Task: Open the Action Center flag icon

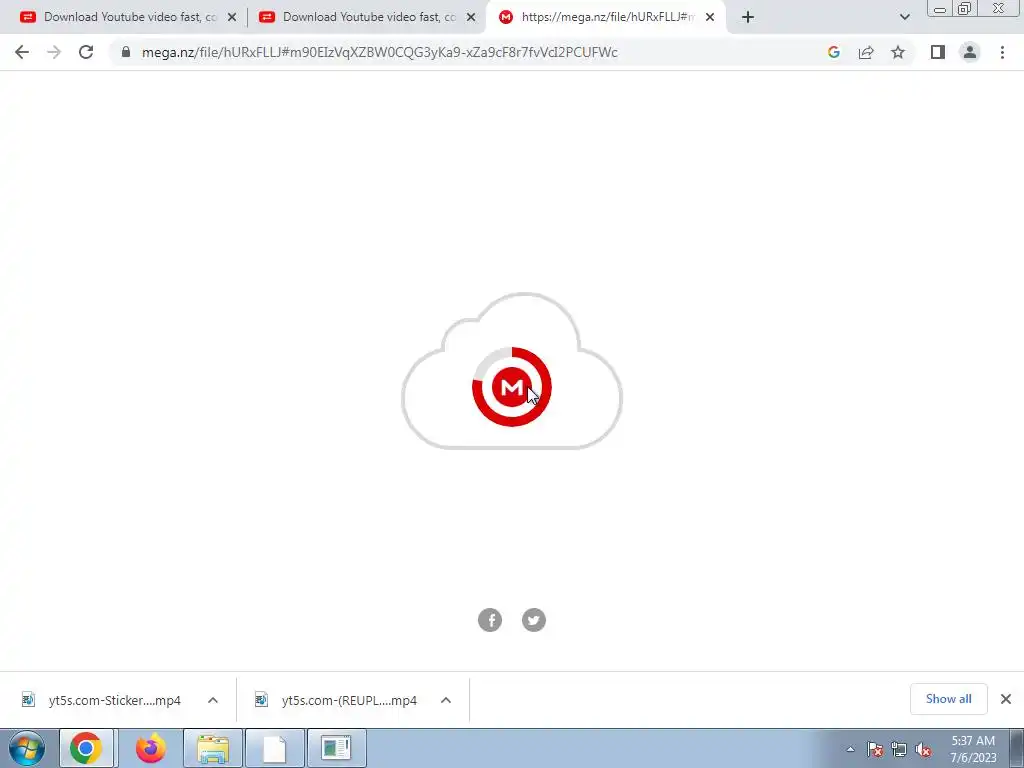Action: (875, 749)
